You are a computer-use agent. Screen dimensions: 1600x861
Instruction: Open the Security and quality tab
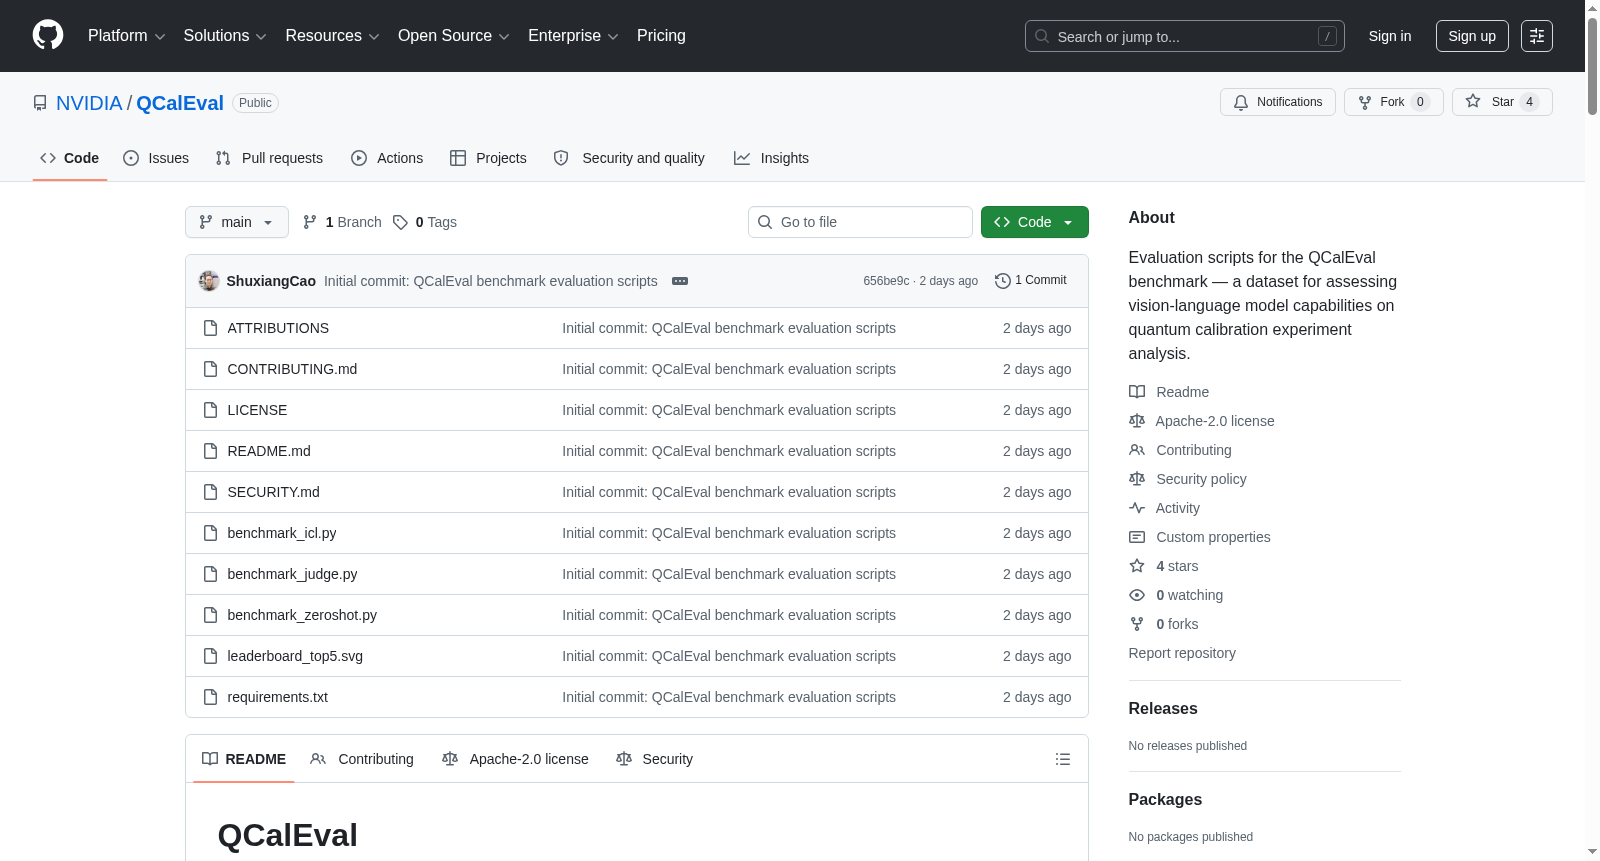629,158
